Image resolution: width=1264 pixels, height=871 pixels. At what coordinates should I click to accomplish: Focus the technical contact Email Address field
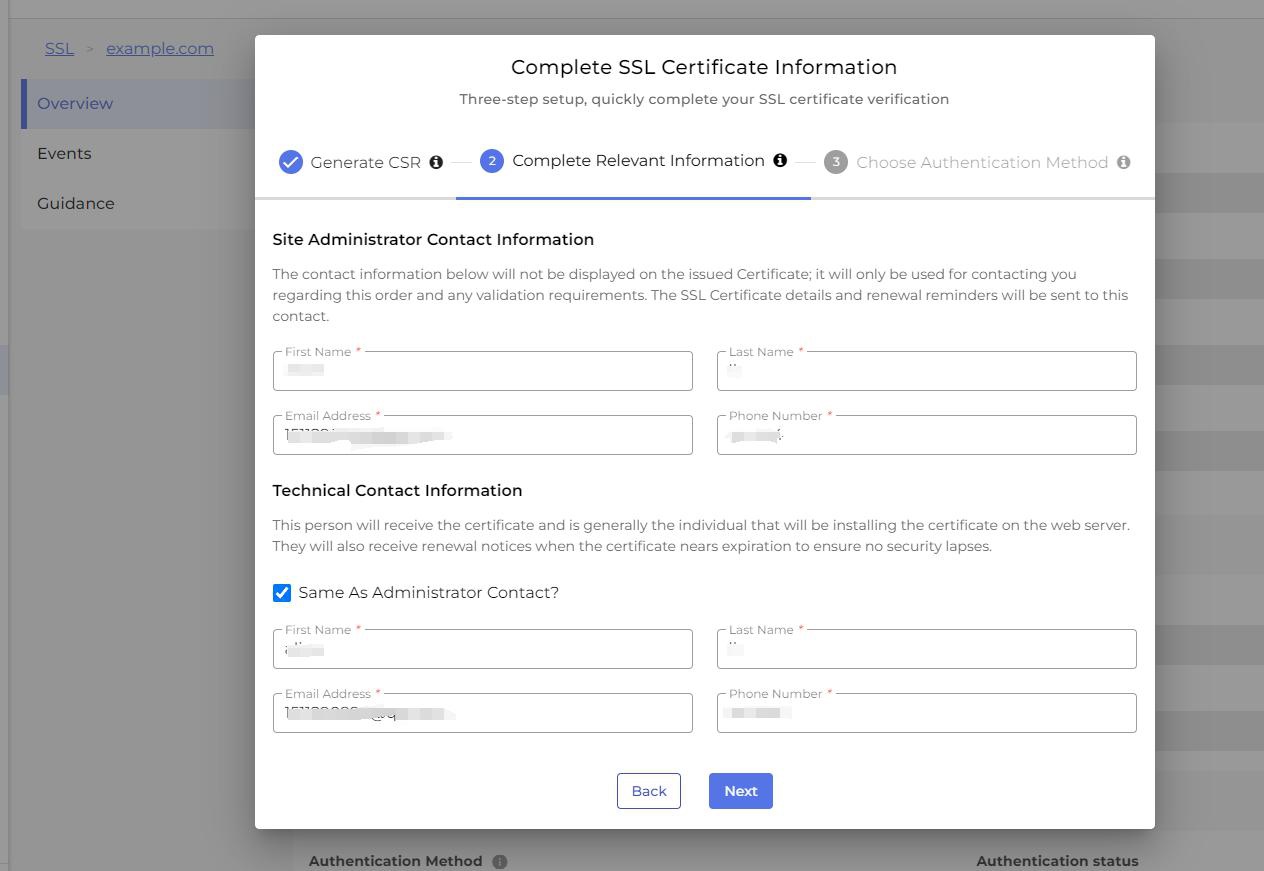click(x=483, y=713)
